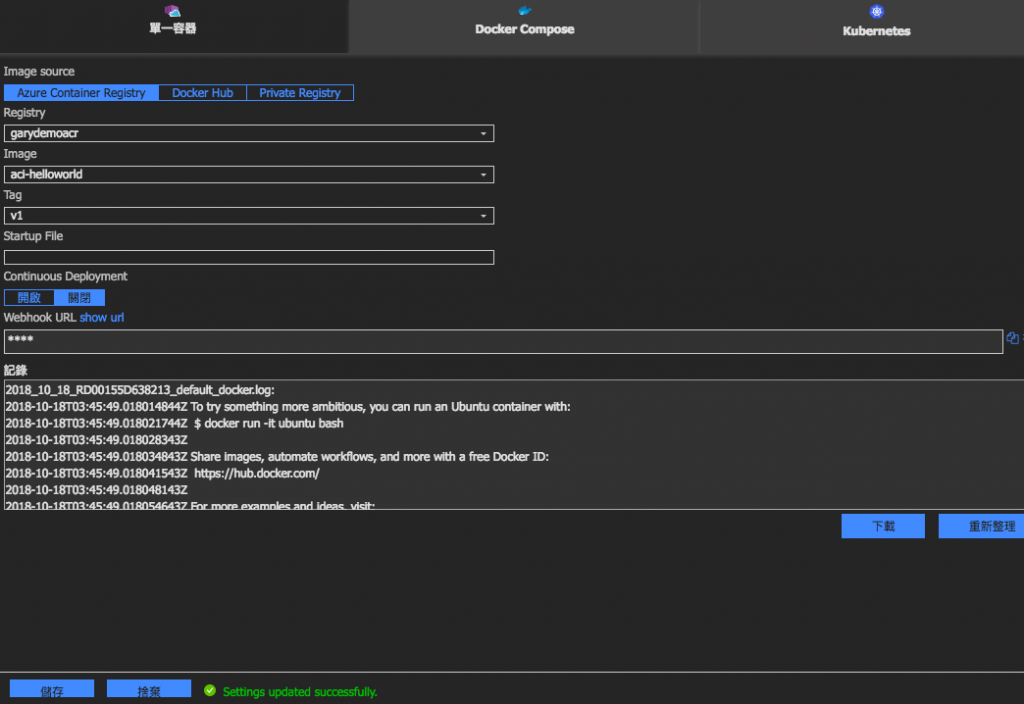Click the 儲存 save button
Viewport: 1024px width, 704px height.
(x=52, y=690)
